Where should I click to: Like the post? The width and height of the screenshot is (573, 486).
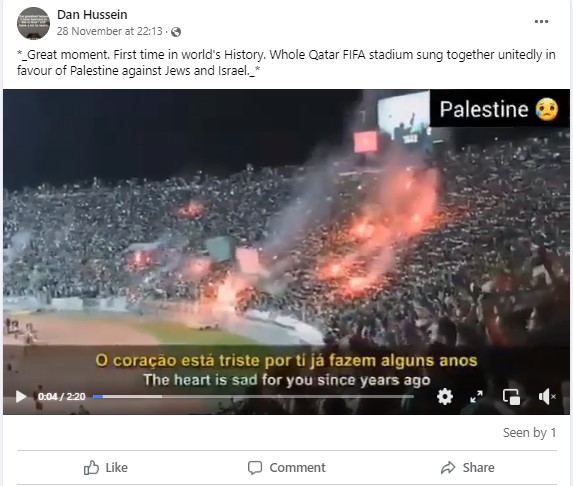(106, 467)
